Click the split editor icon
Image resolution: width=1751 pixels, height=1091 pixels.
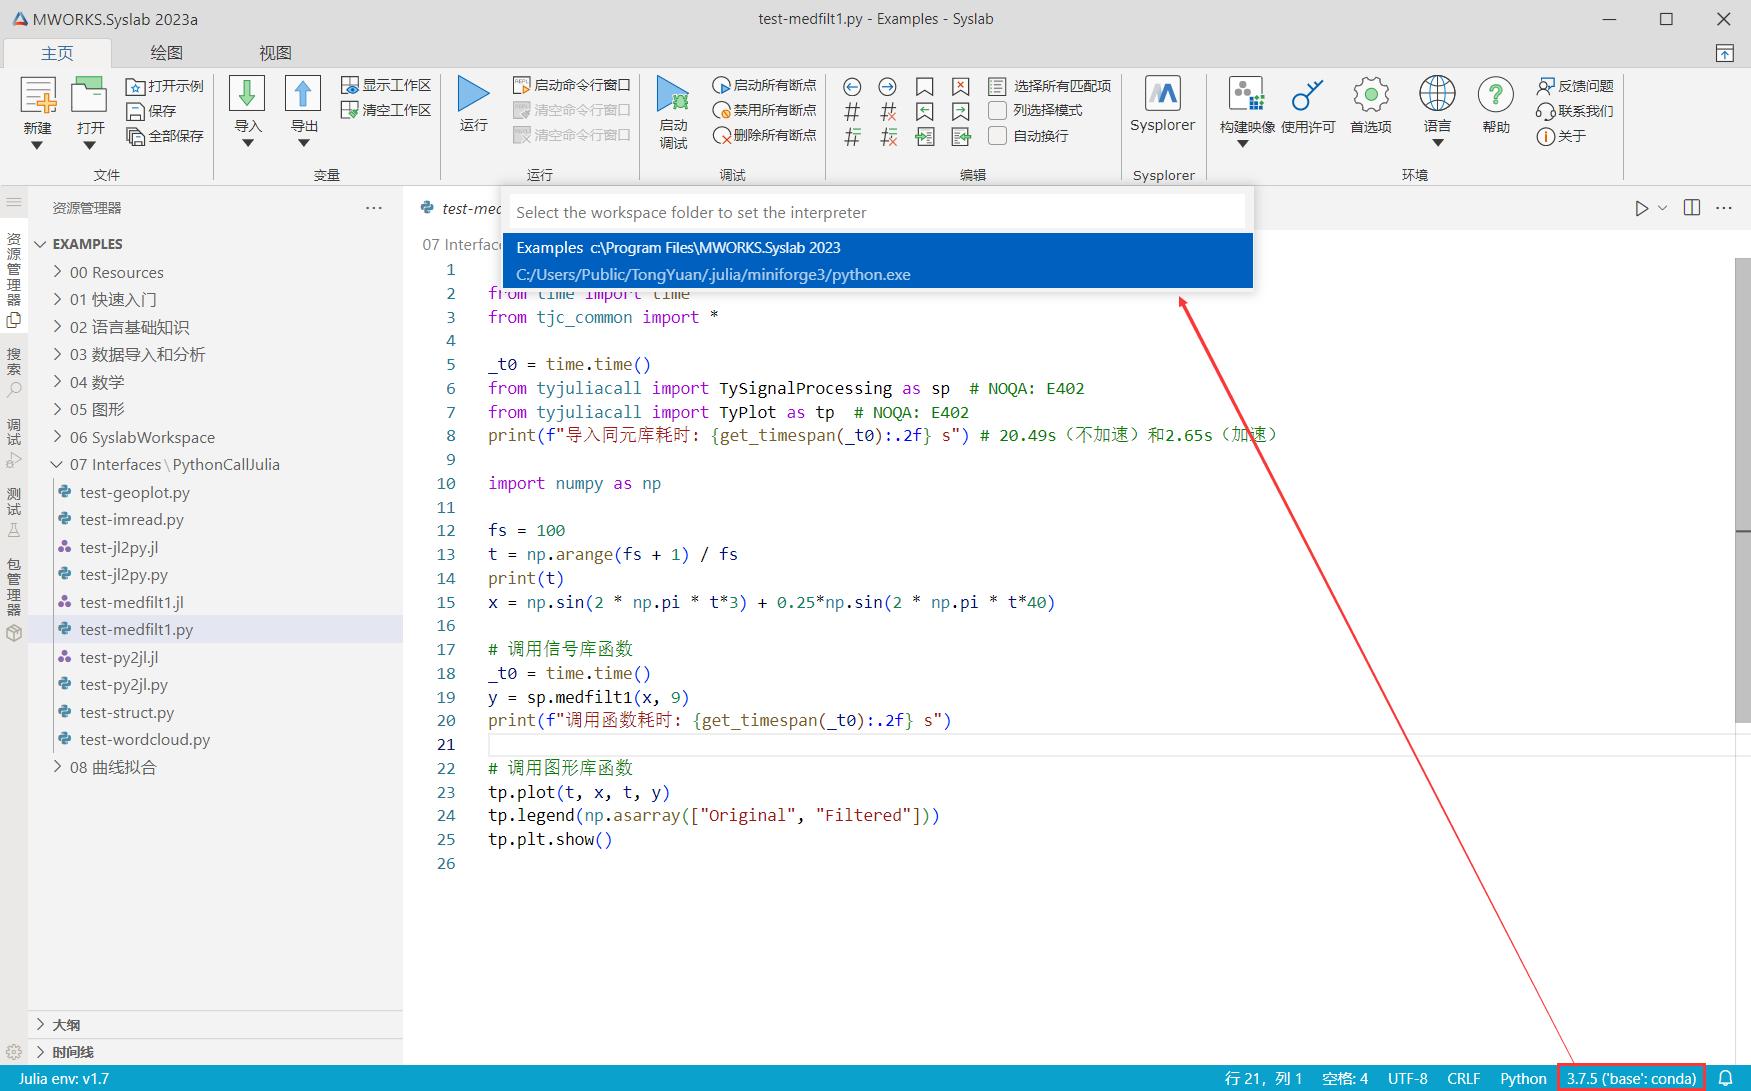tap(1692, 208)
